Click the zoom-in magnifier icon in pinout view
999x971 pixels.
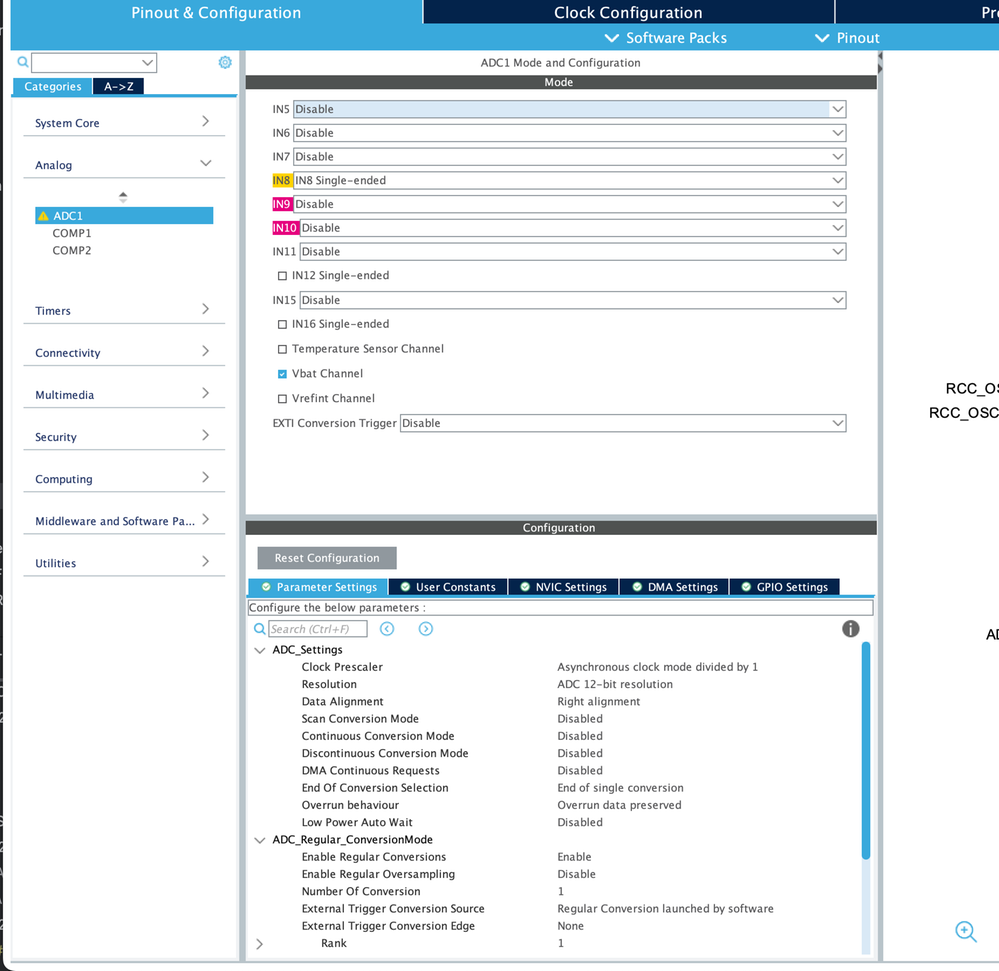966,931
